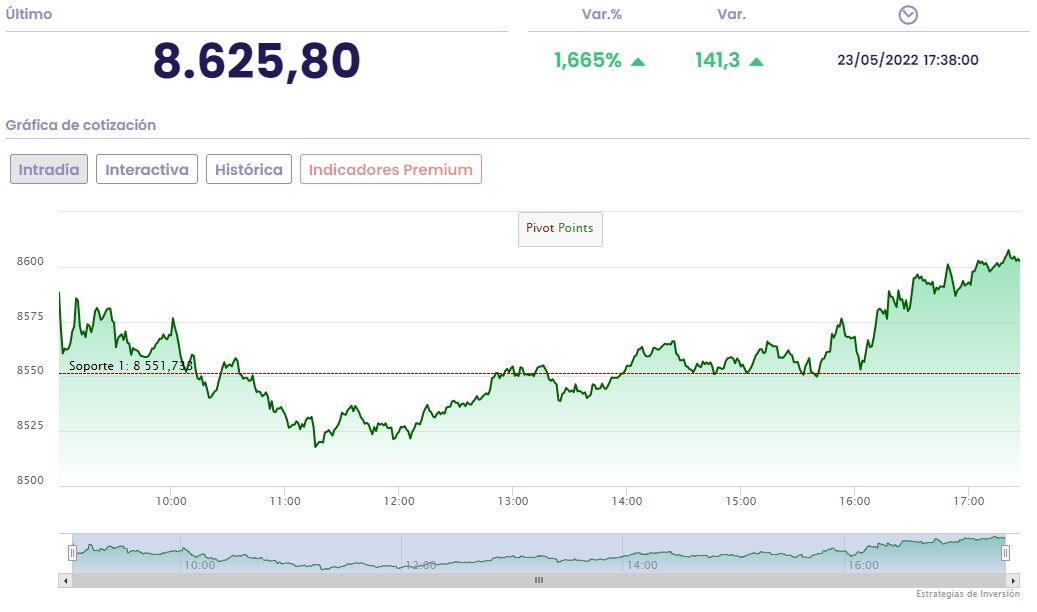Click the navigator scrollbar grip
Viewport: 1037px width, 612px height.
click(x=538, y=580)
